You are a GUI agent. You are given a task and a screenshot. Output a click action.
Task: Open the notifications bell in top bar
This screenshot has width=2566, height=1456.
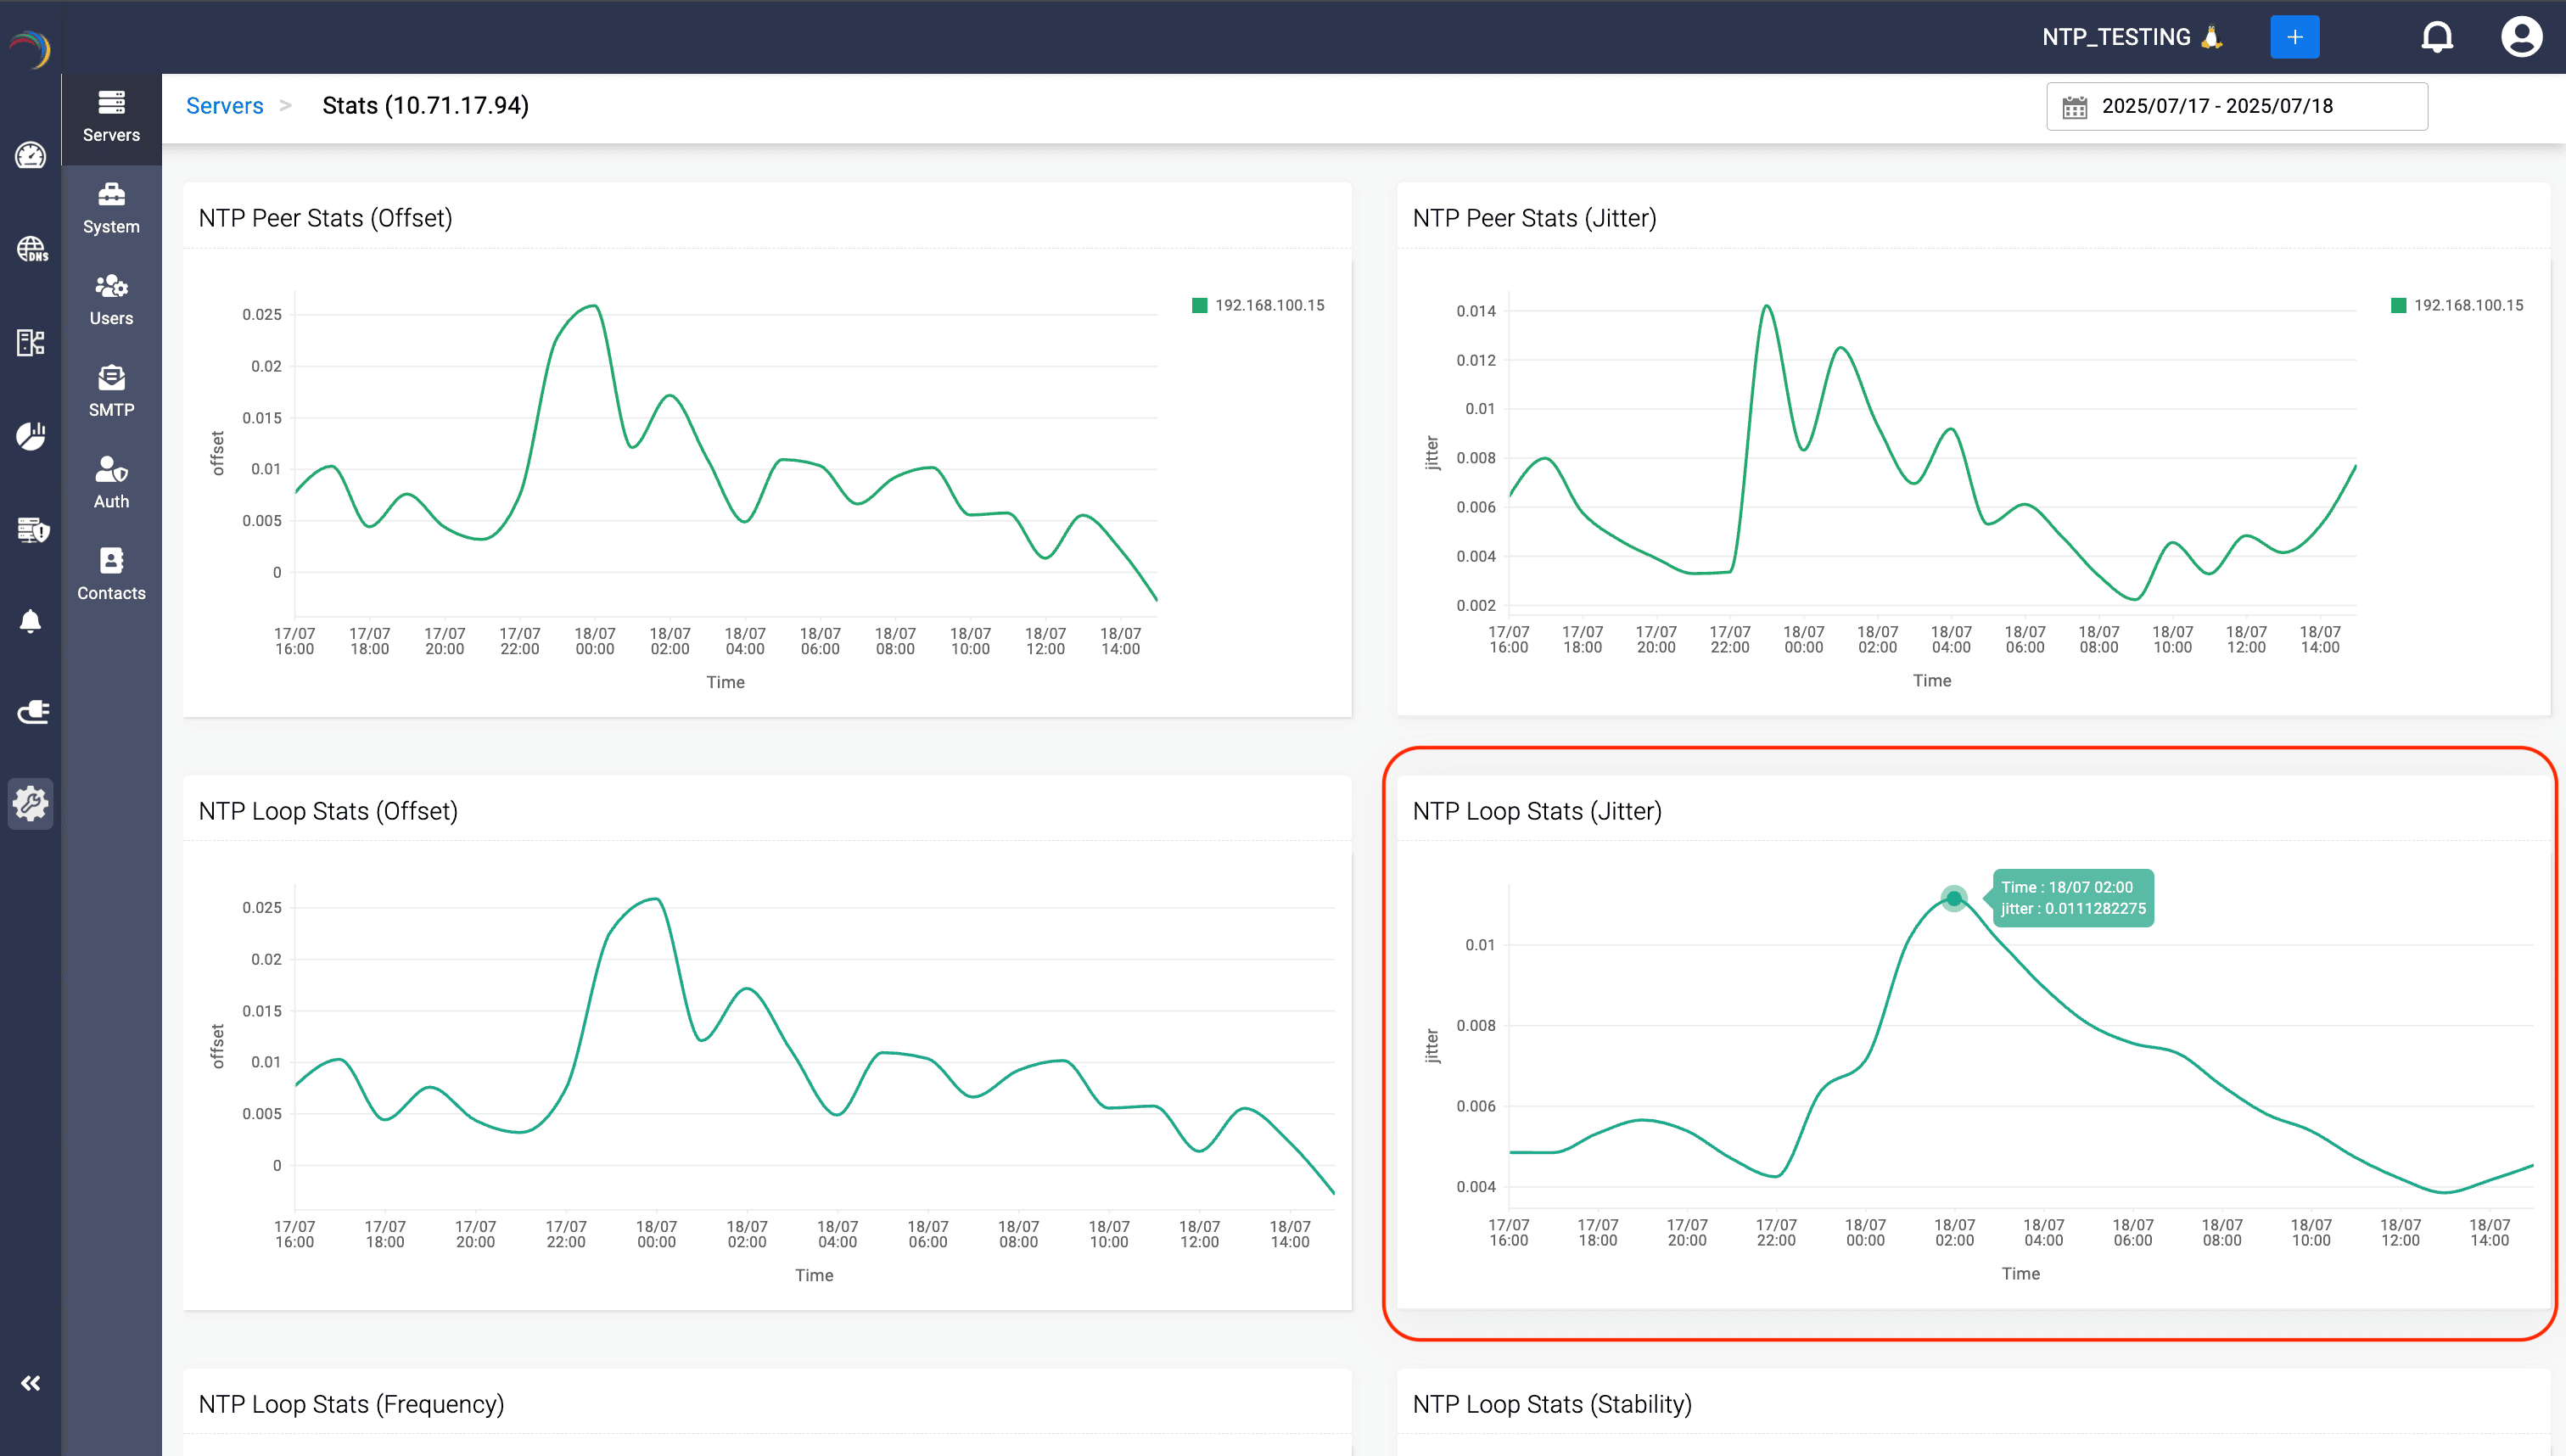2436,37
